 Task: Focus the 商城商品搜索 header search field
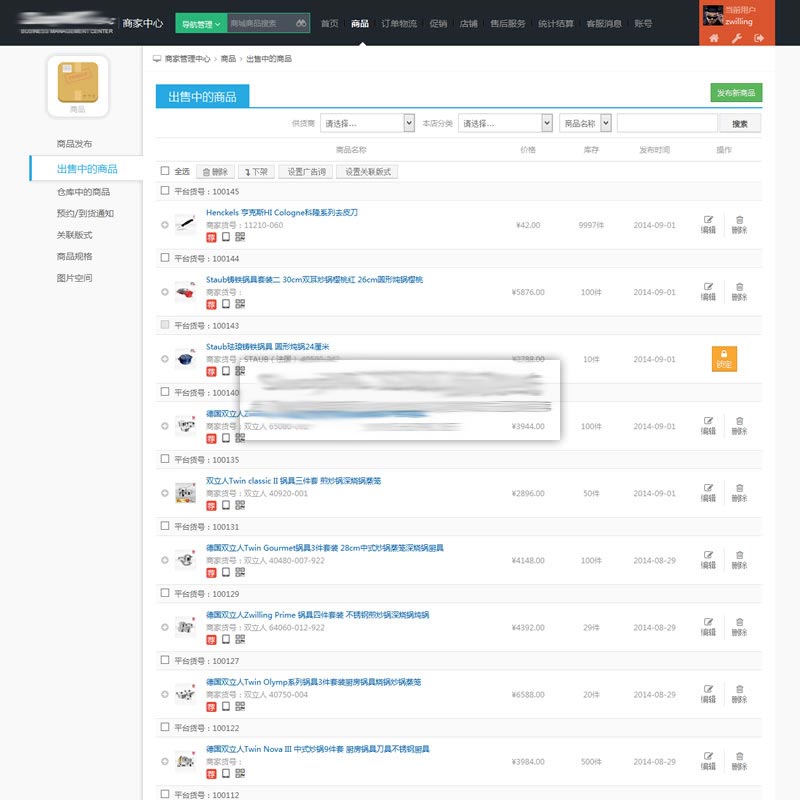(260, 23)
